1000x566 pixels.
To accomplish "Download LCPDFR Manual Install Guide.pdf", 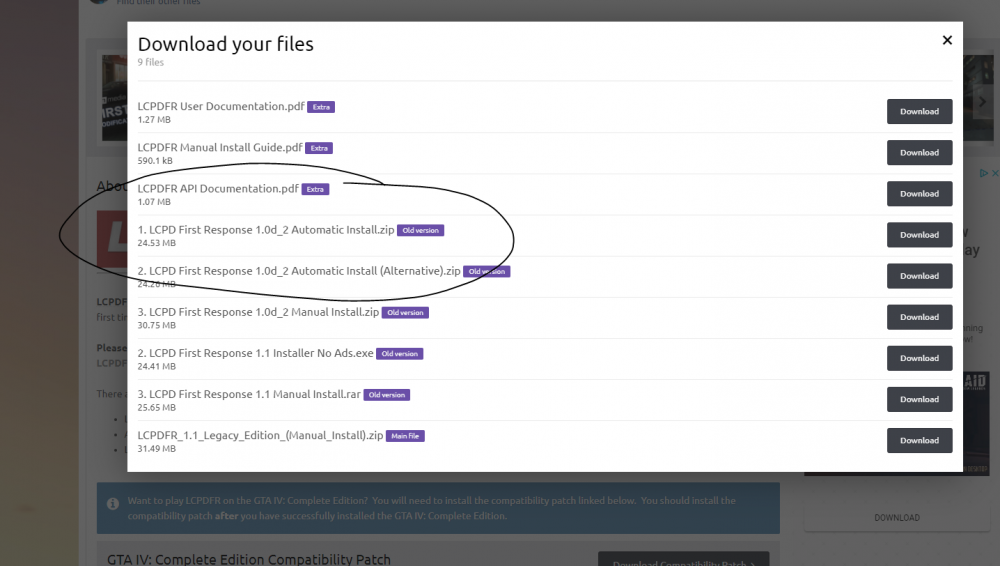I will 919,152.
